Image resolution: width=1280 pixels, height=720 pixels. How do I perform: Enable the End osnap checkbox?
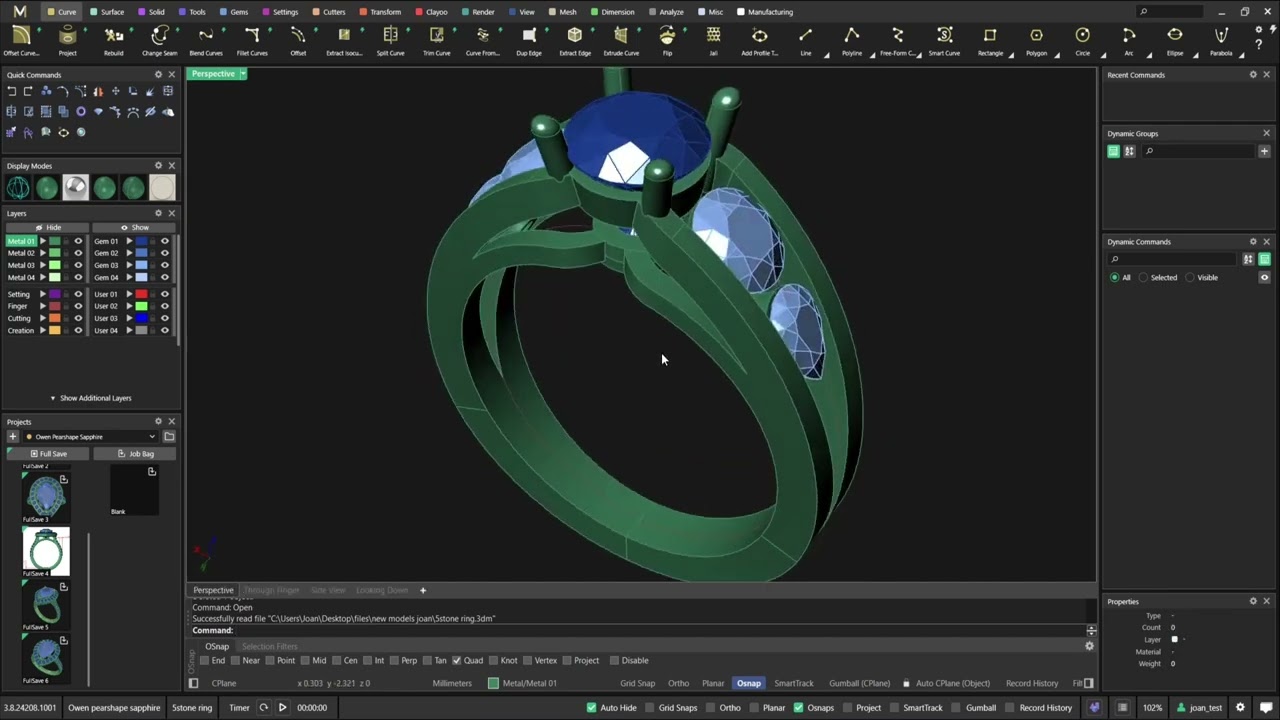(x=205, y=660)
